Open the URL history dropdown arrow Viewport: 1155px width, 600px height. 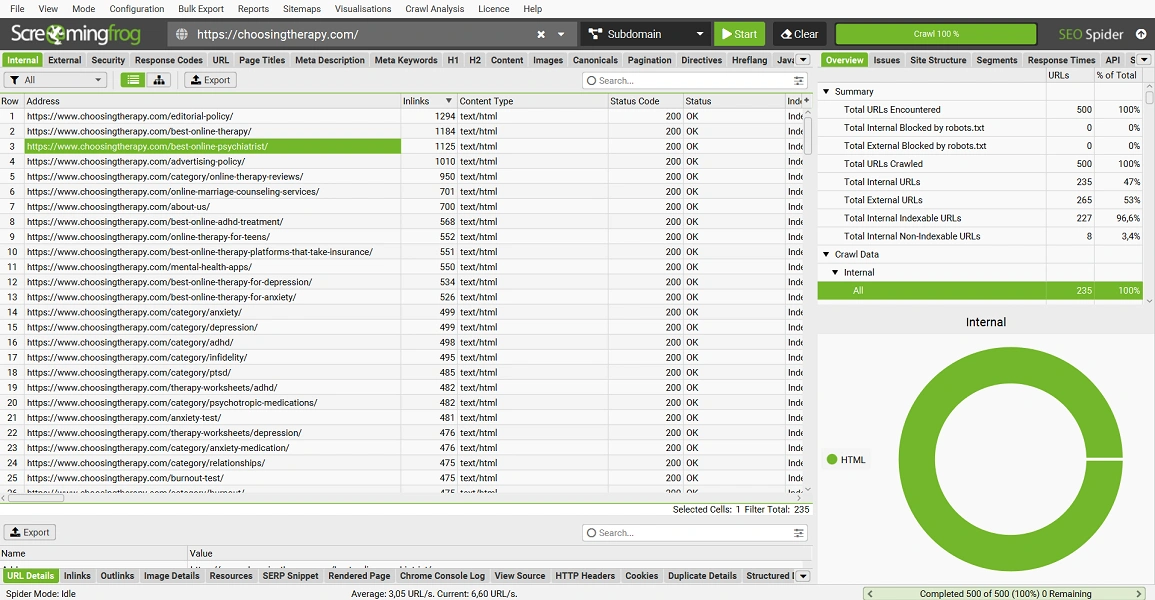[x=561, y=35]
